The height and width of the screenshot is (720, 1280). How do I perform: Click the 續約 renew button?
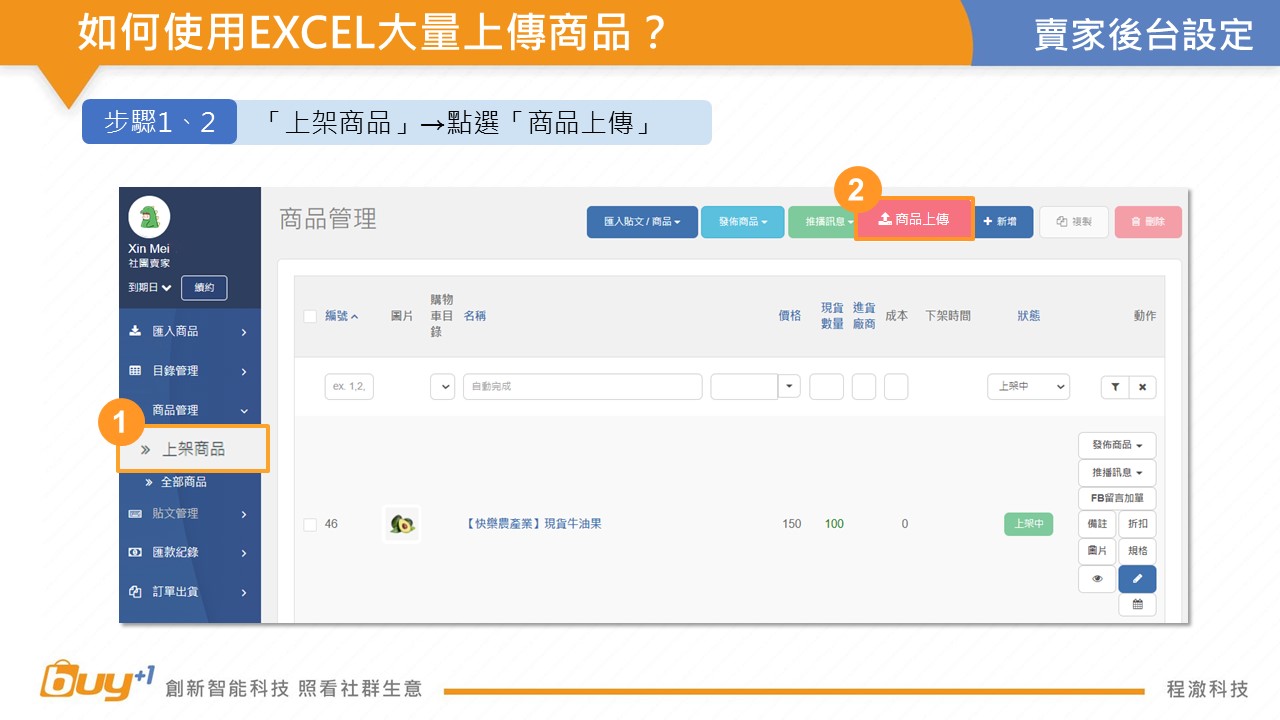pos(204,288)
